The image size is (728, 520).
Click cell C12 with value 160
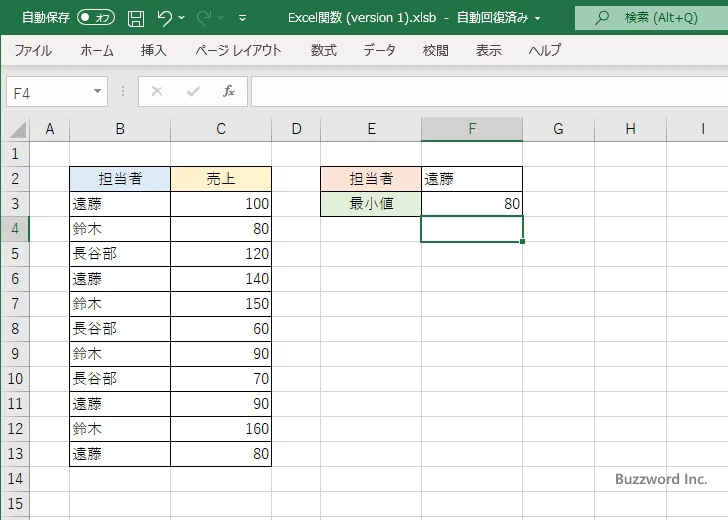(221, 429)
